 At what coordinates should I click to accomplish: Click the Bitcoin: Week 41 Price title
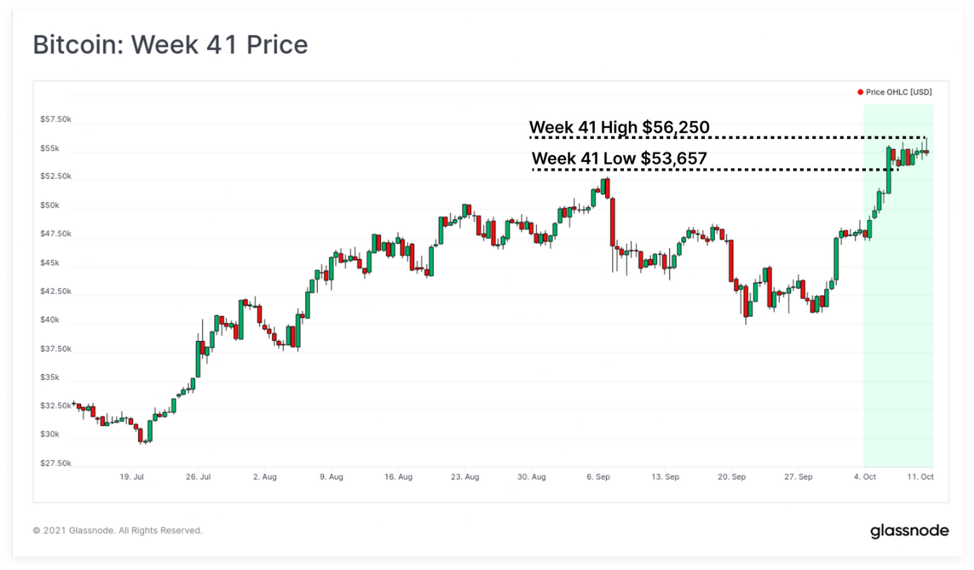[170, 45]
